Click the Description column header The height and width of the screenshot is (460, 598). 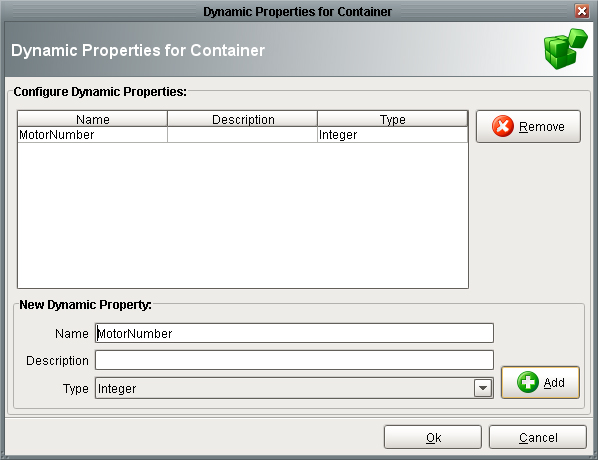[x=243, y=119]
